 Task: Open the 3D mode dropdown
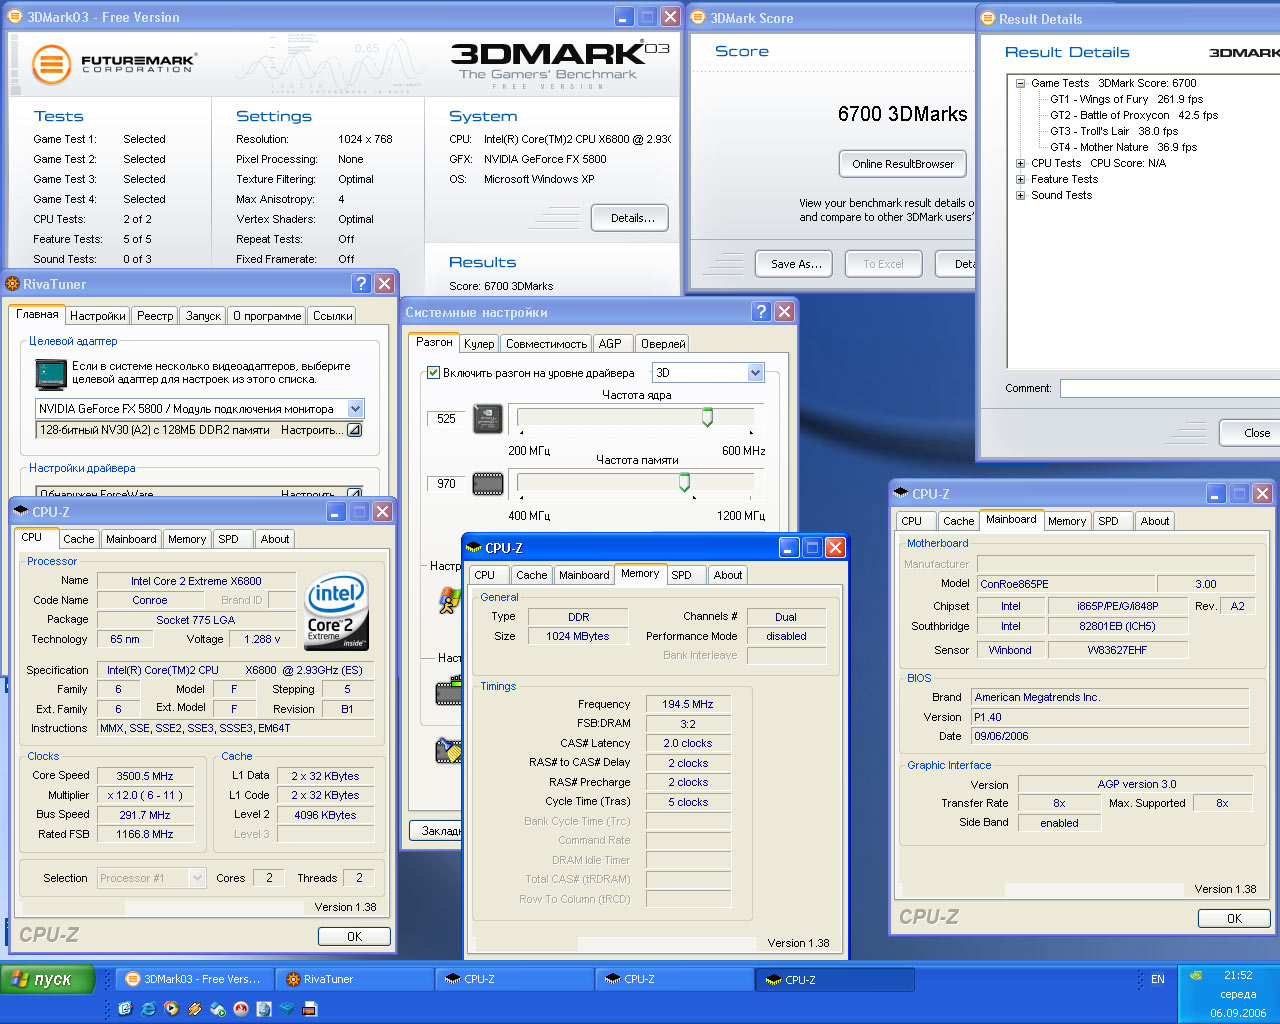[x=755, y=373]
